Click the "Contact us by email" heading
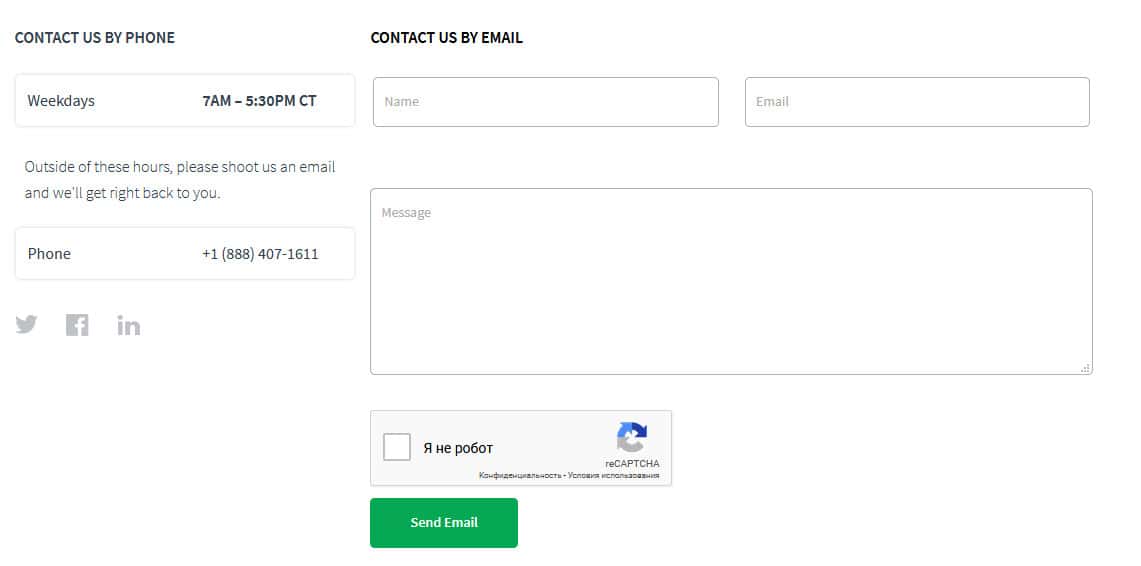Screen dimensions: 1141x566 pyautogui.click(x=446, y=38)
